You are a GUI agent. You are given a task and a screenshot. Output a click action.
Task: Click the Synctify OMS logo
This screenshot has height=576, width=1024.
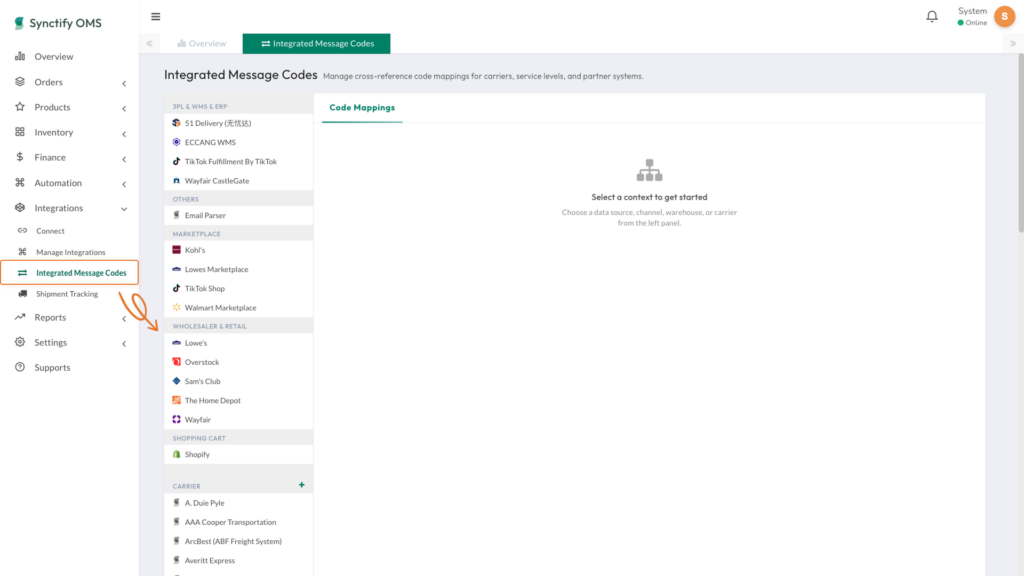tap(57, 23)
